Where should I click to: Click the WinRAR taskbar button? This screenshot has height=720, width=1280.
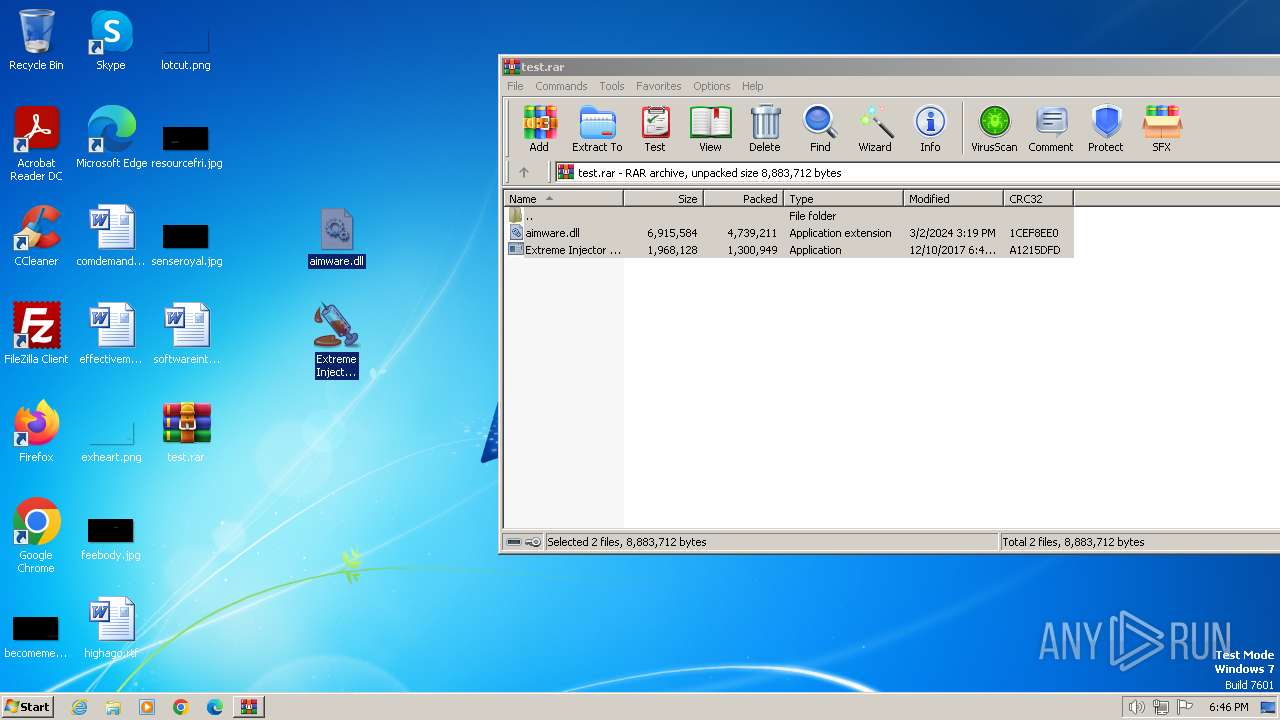(249, 707)
